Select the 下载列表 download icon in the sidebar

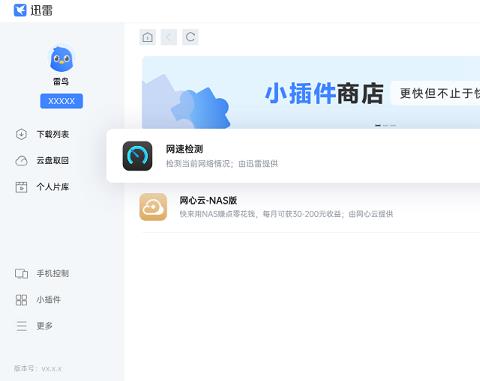coord(21,134)
